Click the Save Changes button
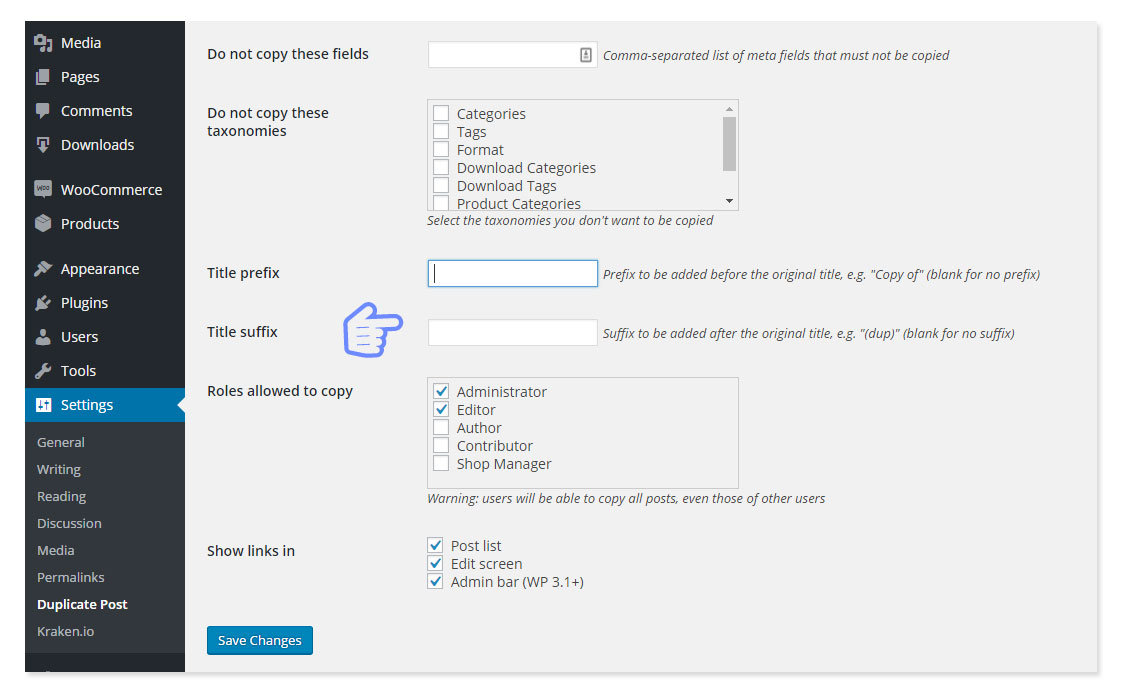The image size is (1130, 695). click(259, 640)
